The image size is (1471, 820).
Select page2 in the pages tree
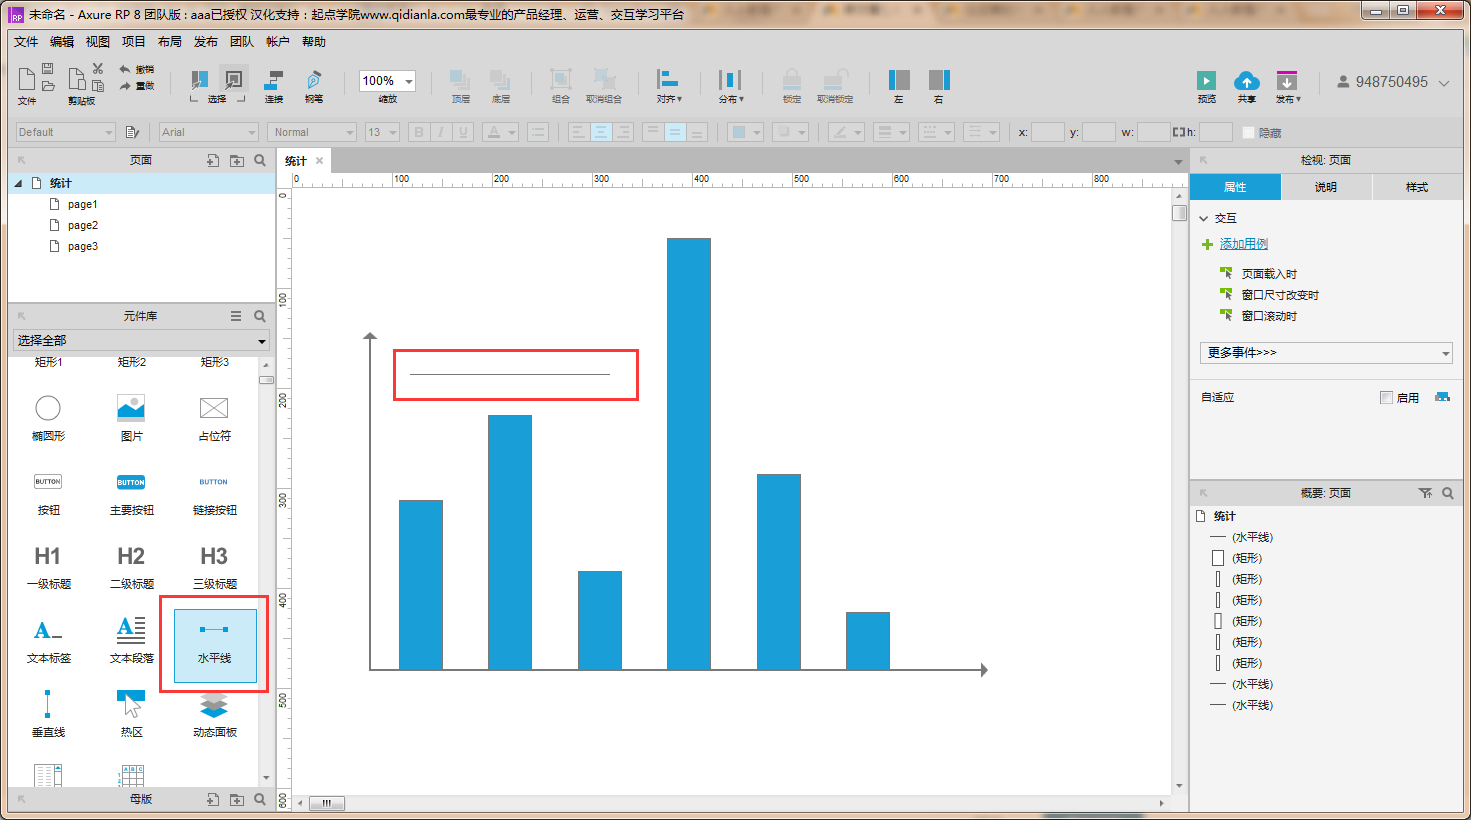(83, 225)
